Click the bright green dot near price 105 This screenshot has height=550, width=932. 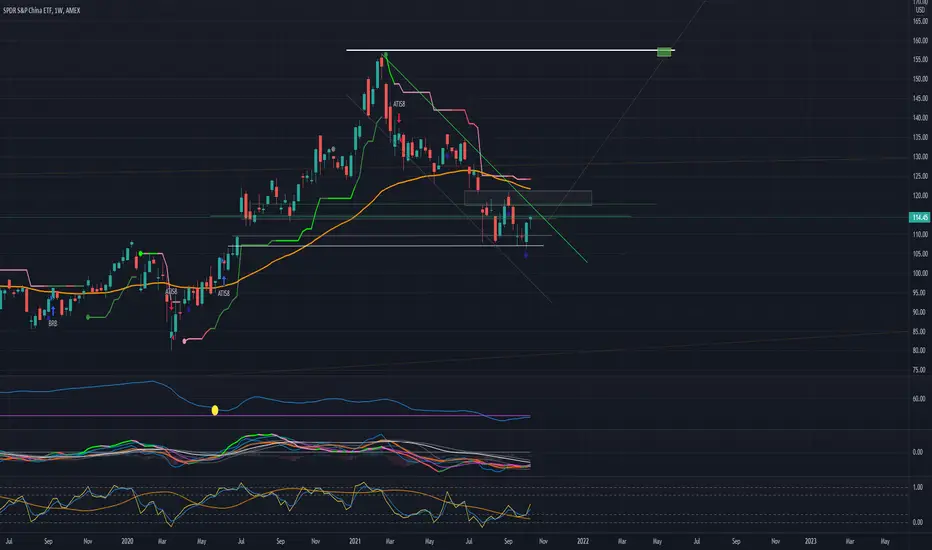141,254
